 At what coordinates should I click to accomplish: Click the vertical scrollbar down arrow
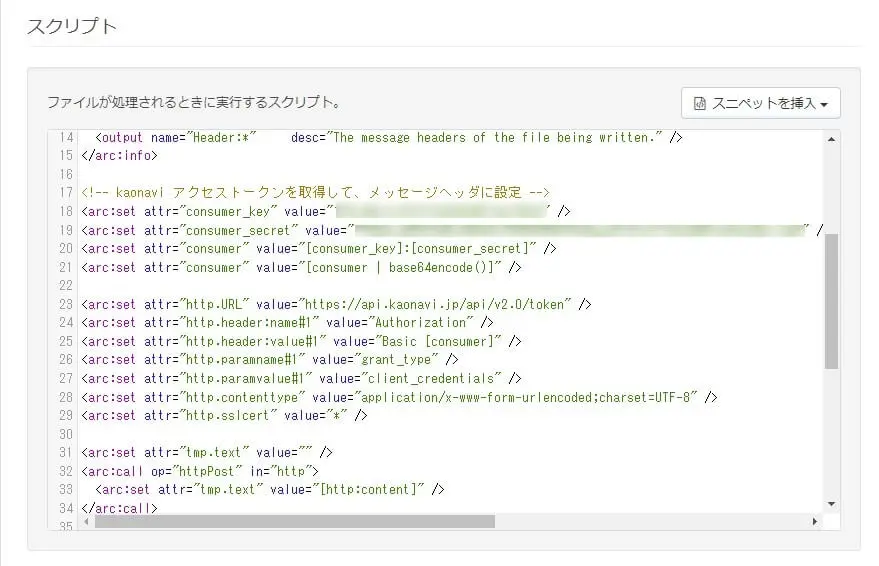832,504
